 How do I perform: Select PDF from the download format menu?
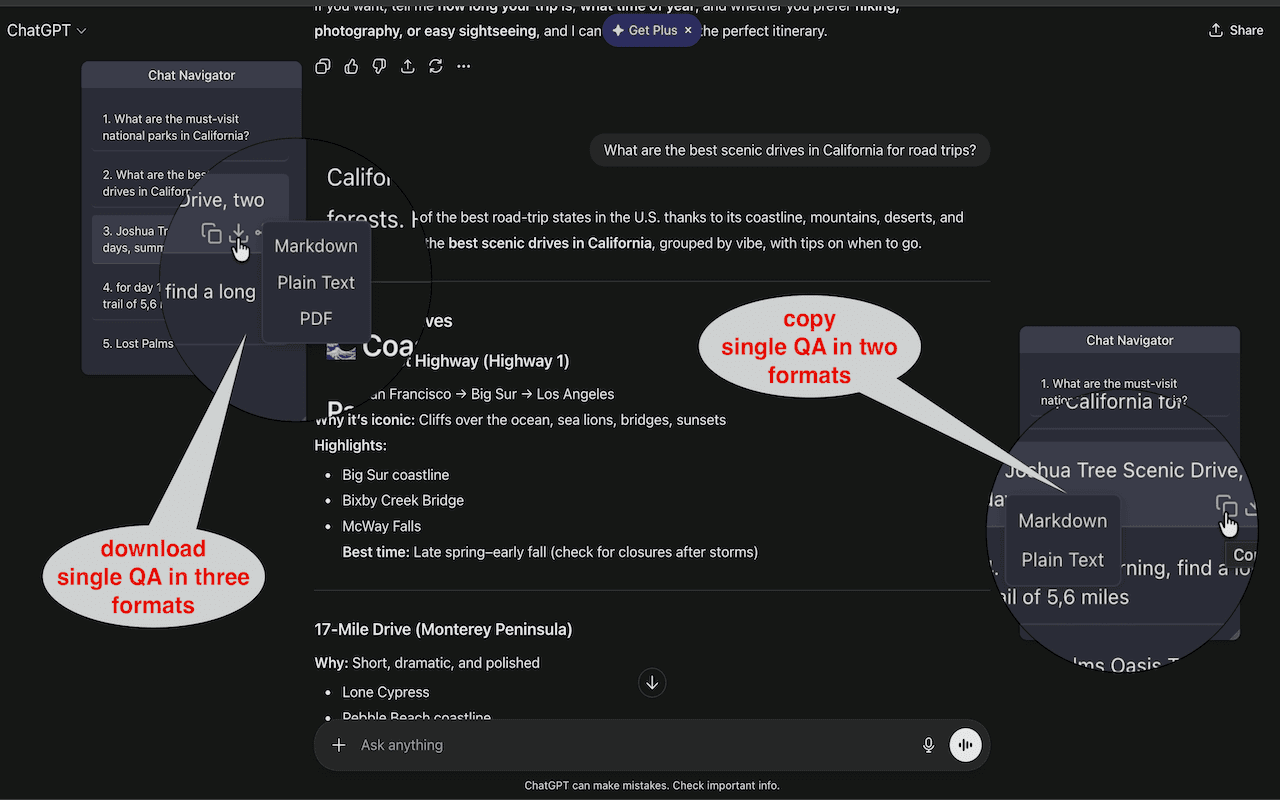click(316, 318)
